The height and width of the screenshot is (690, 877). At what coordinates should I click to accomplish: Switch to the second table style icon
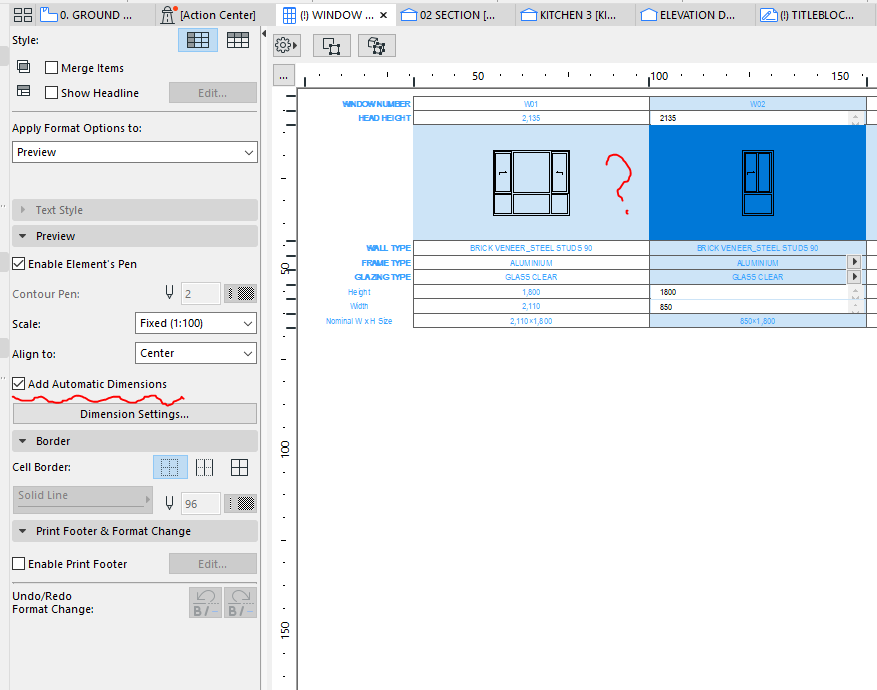pyautogui.click(x=239, y=38)
